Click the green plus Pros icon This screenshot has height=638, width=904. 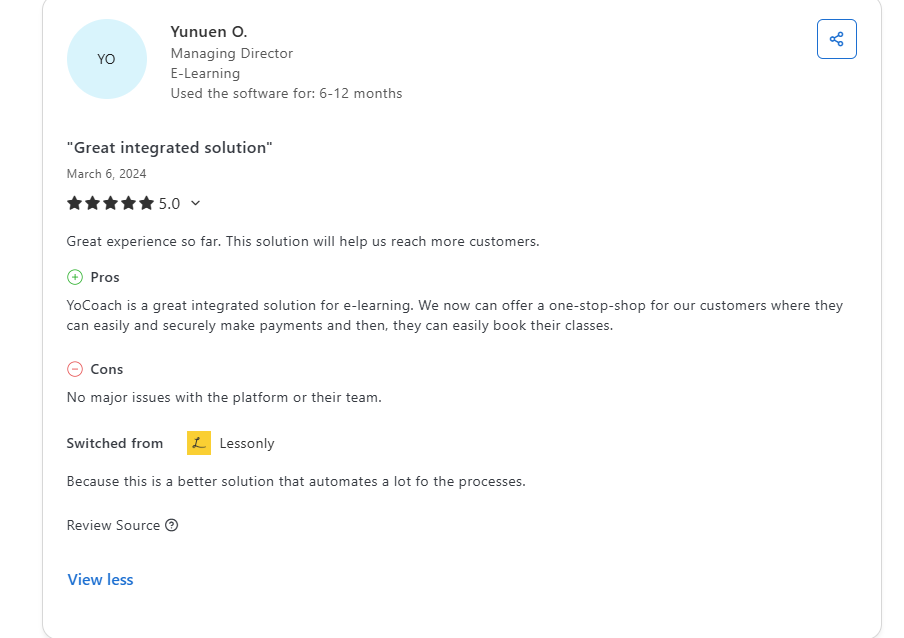(x=75, y=277)
